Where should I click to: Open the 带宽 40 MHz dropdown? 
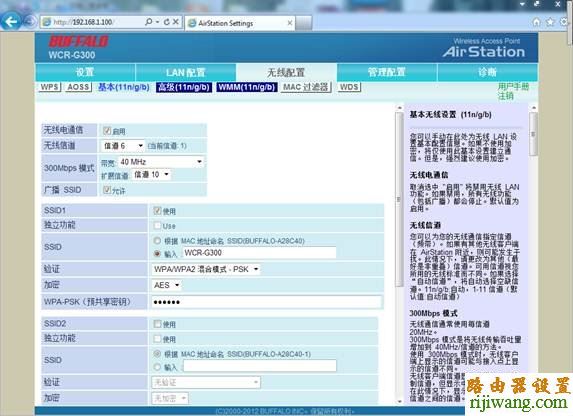click(x=161, y=162)
